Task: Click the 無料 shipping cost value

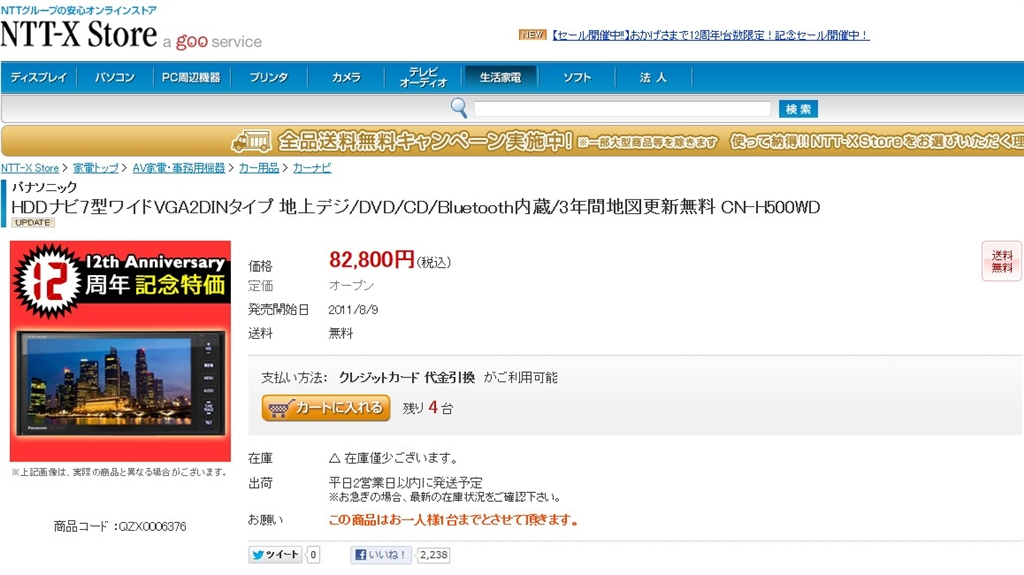Action: 340,333
